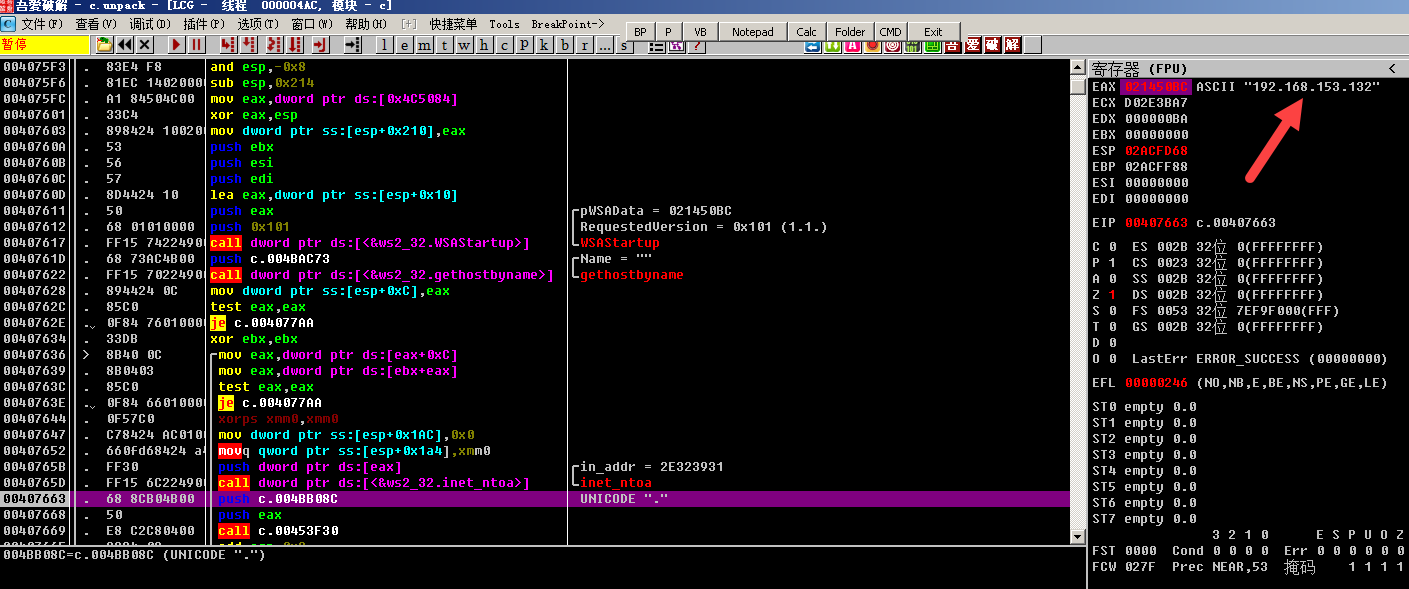The width and height of the screenshot is (1409, 589).
Task: Select ECX register value D02E3BA7
Action: point(1155,103)
